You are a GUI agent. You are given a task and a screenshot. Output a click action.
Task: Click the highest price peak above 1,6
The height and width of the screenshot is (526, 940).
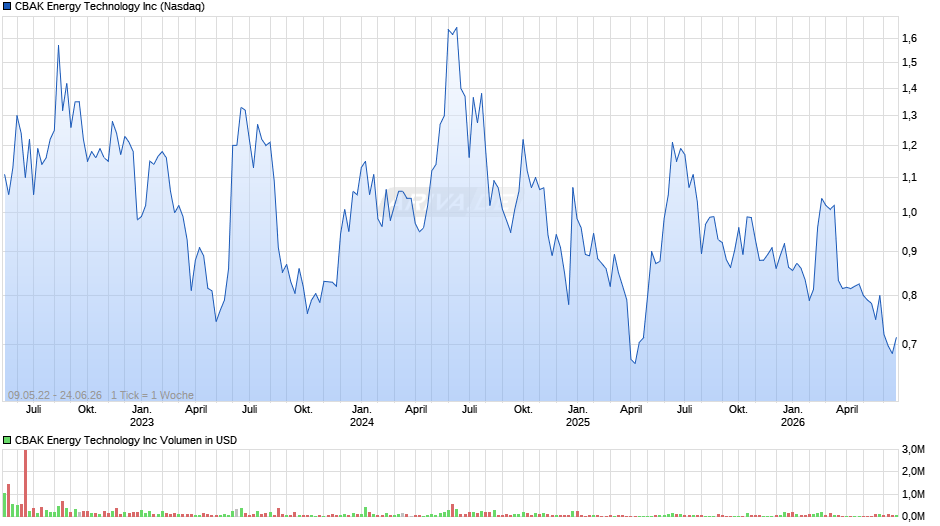pos(457,28)
